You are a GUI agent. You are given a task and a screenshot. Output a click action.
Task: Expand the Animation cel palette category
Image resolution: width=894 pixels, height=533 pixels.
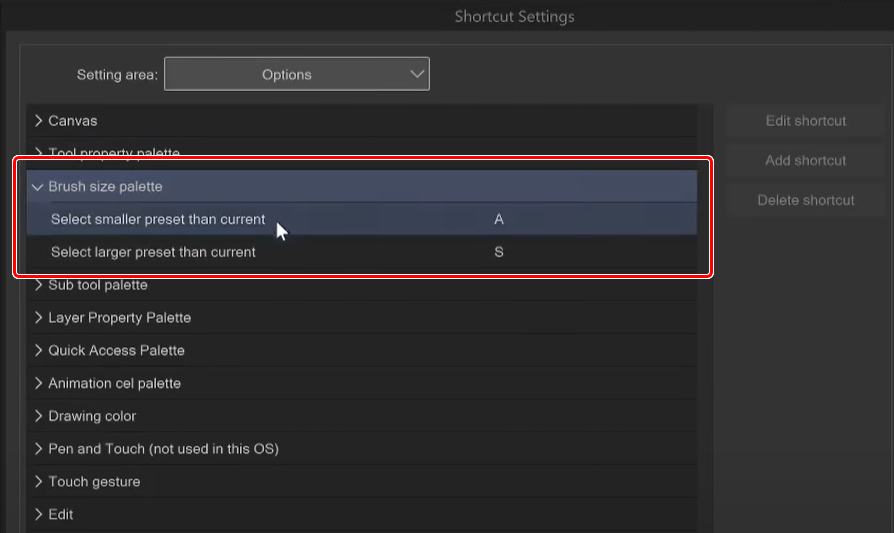coord(38,384)
